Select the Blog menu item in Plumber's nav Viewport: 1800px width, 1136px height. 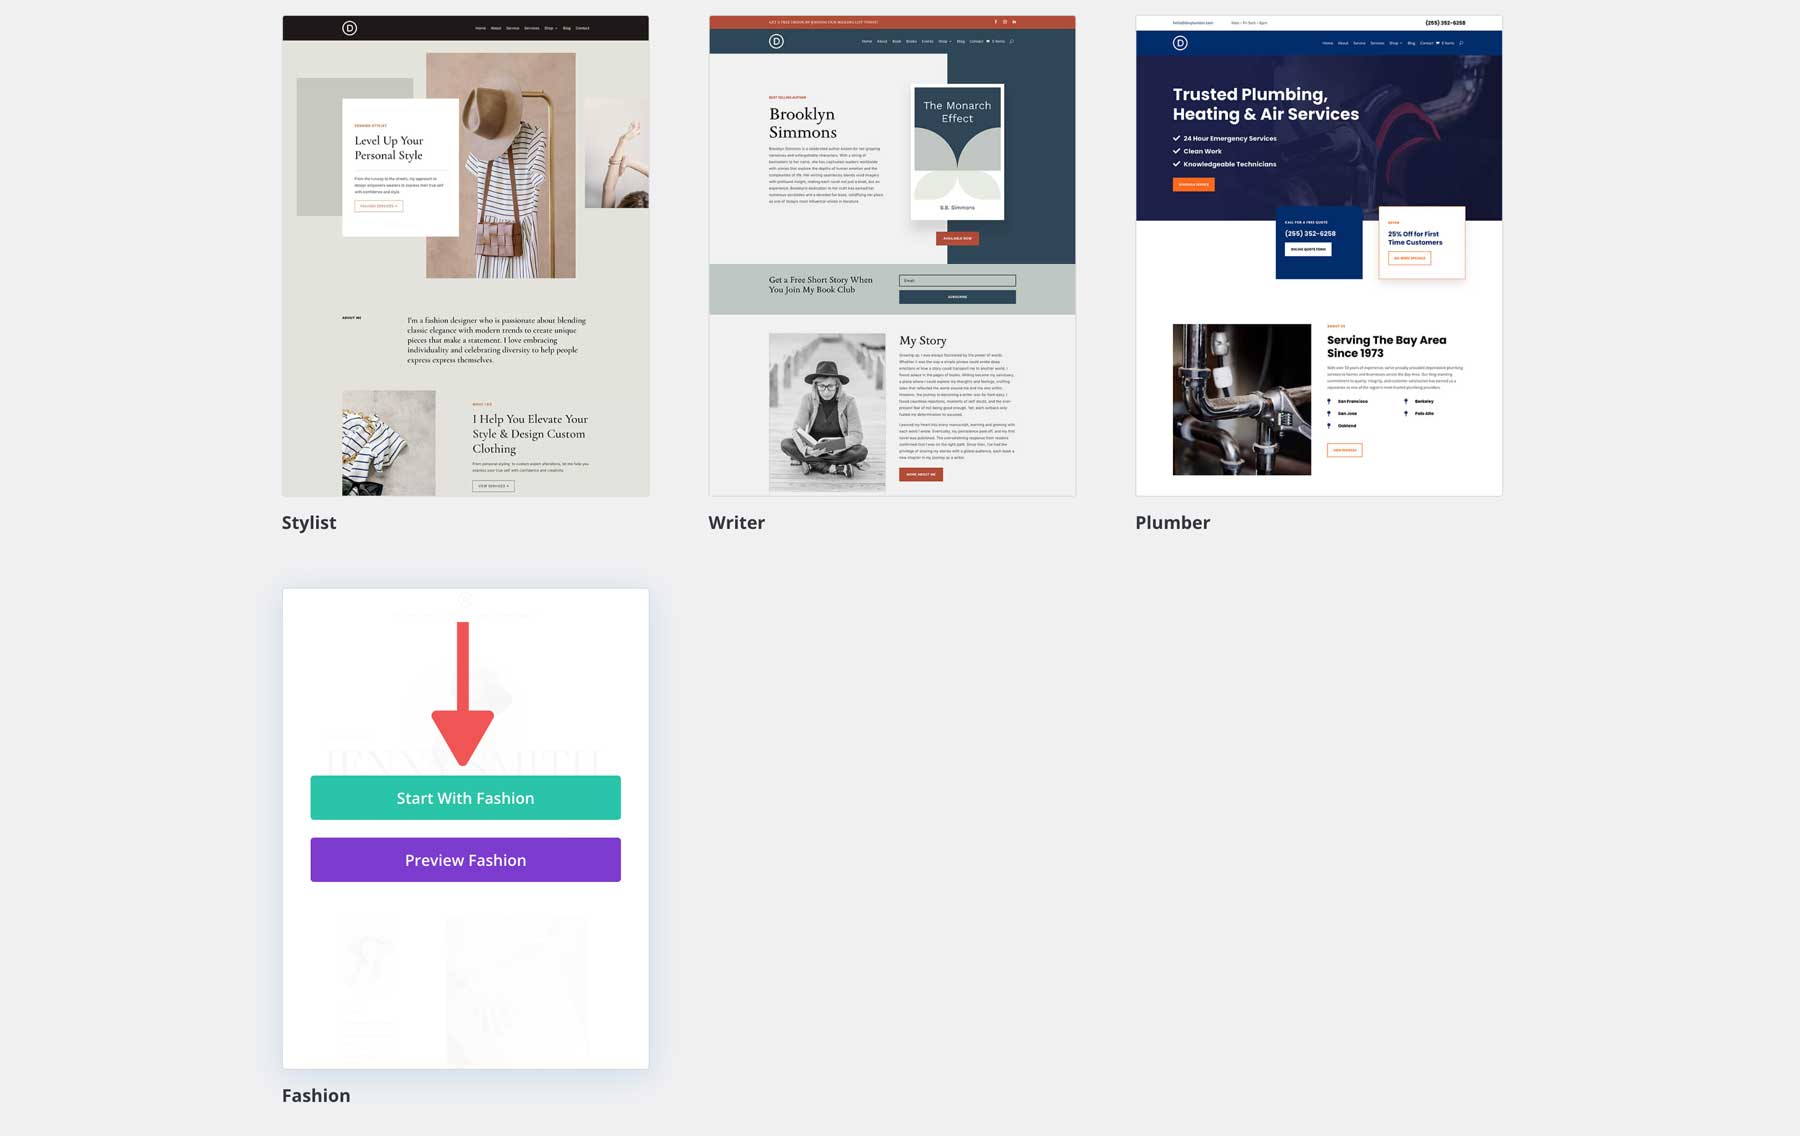point(1411,43)
